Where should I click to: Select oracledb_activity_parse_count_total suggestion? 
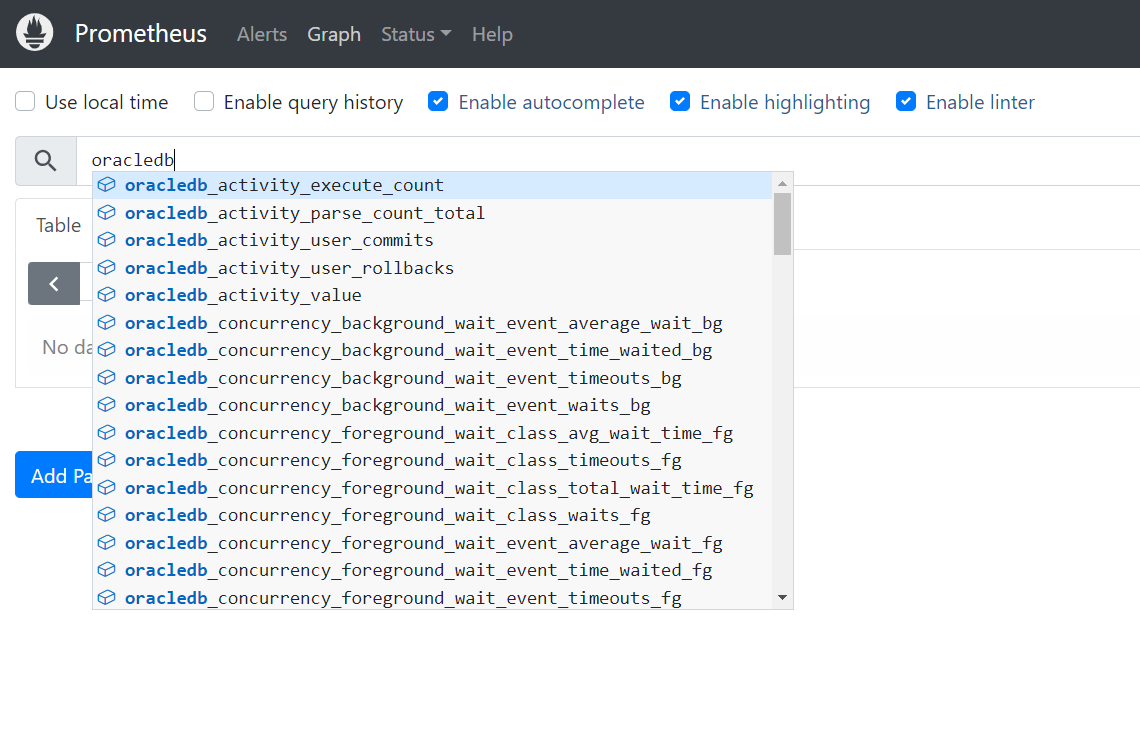point(304,213)
